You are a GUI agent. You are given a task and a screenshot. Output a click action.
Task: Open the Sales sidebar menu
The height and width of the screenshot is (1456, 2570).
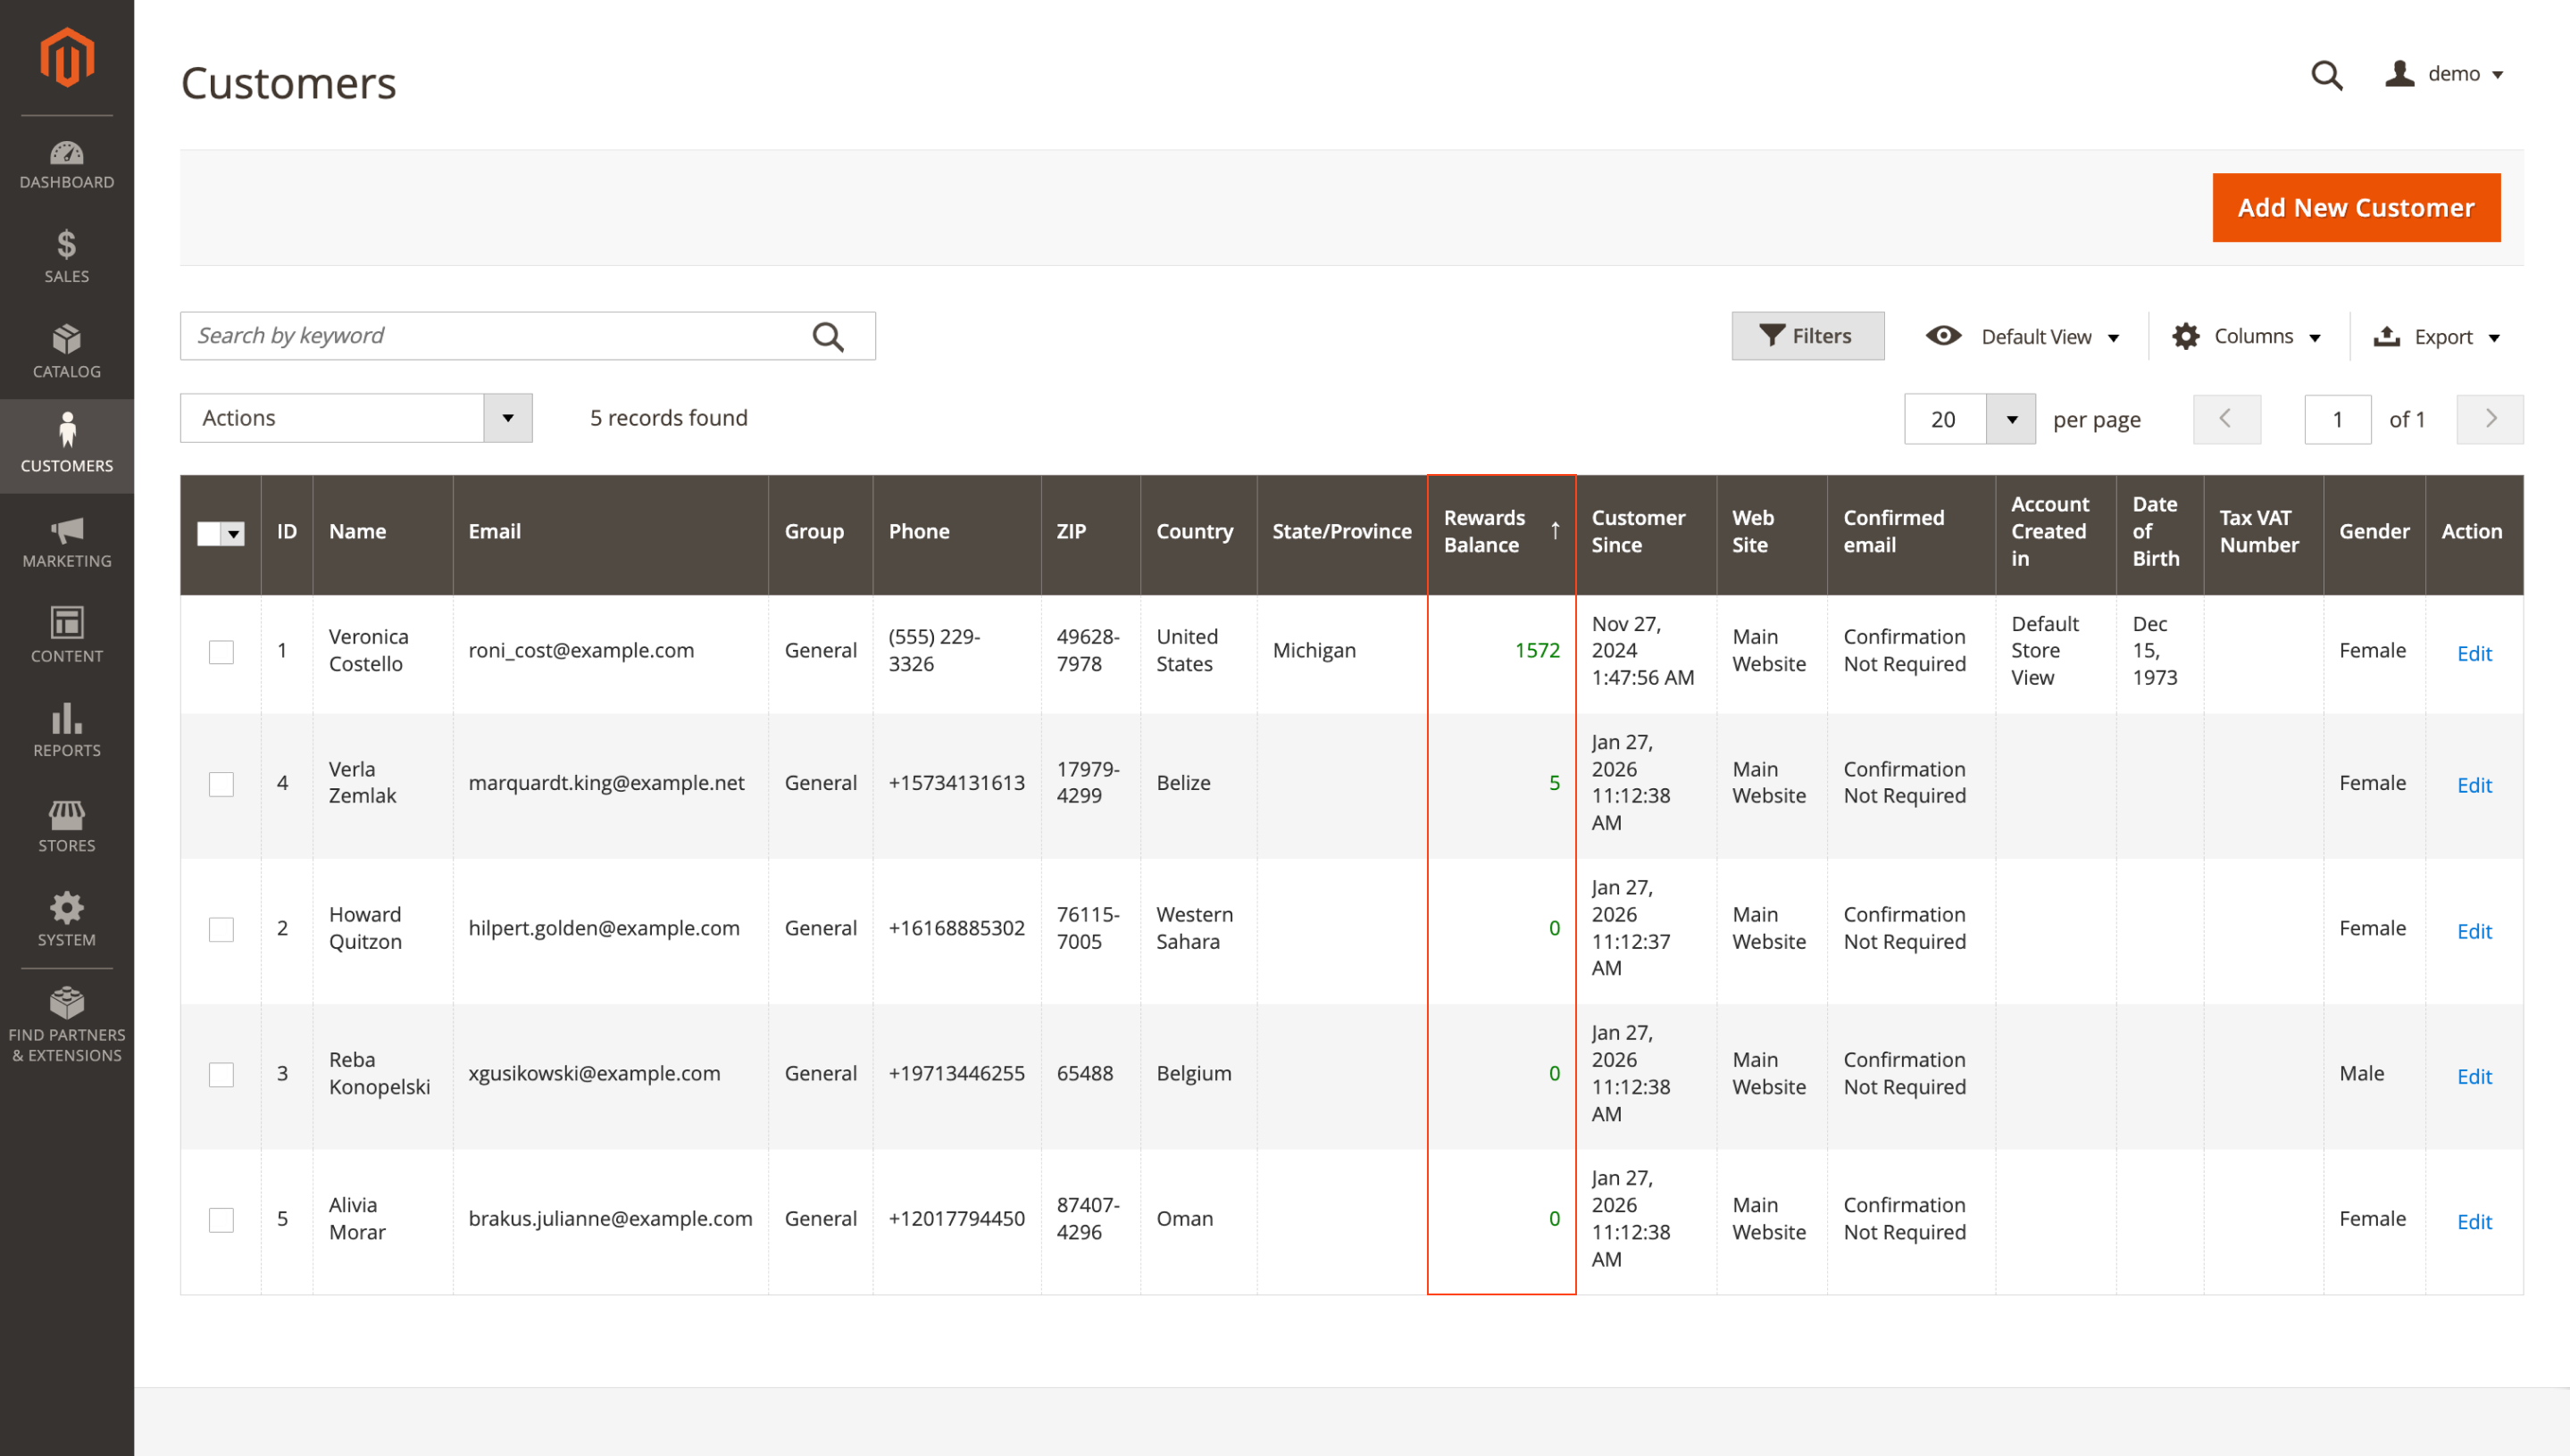pyautogui.click(x=67, y=257)
